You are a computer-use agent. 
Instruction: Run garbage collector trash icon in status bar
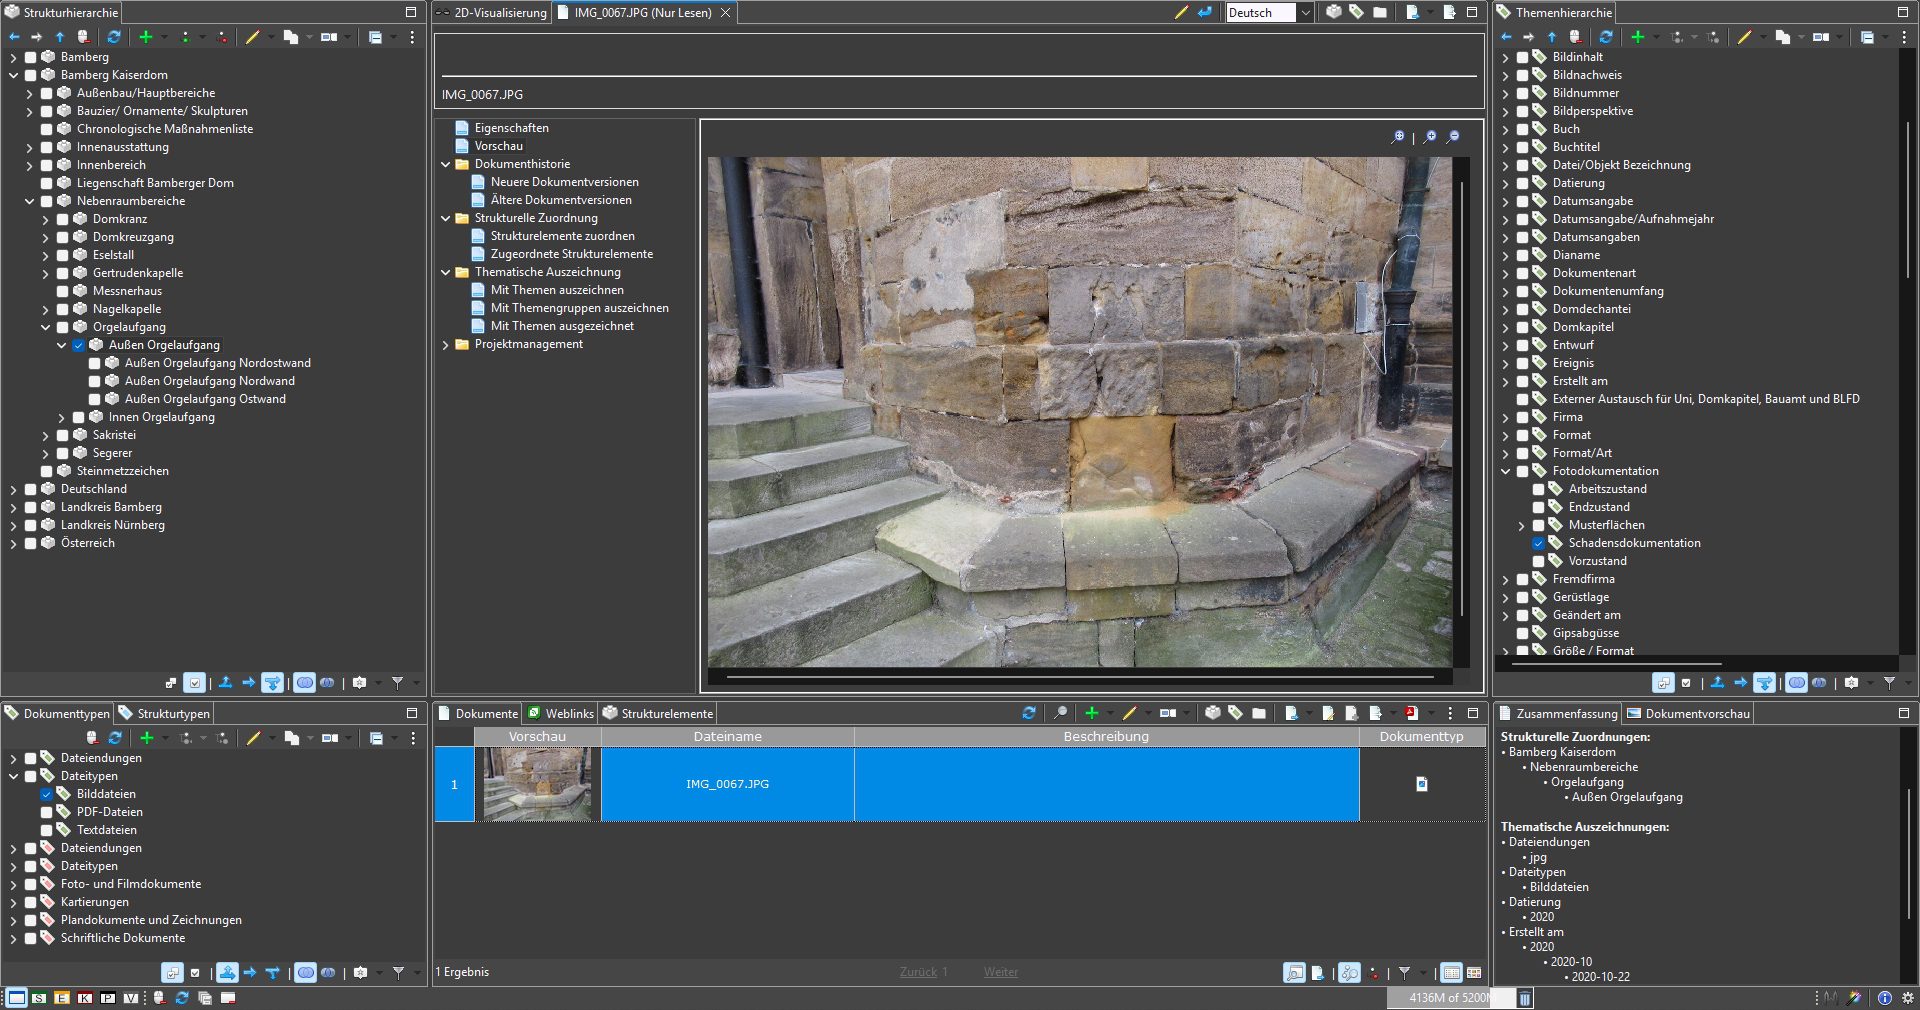[x=1525, y=998]
